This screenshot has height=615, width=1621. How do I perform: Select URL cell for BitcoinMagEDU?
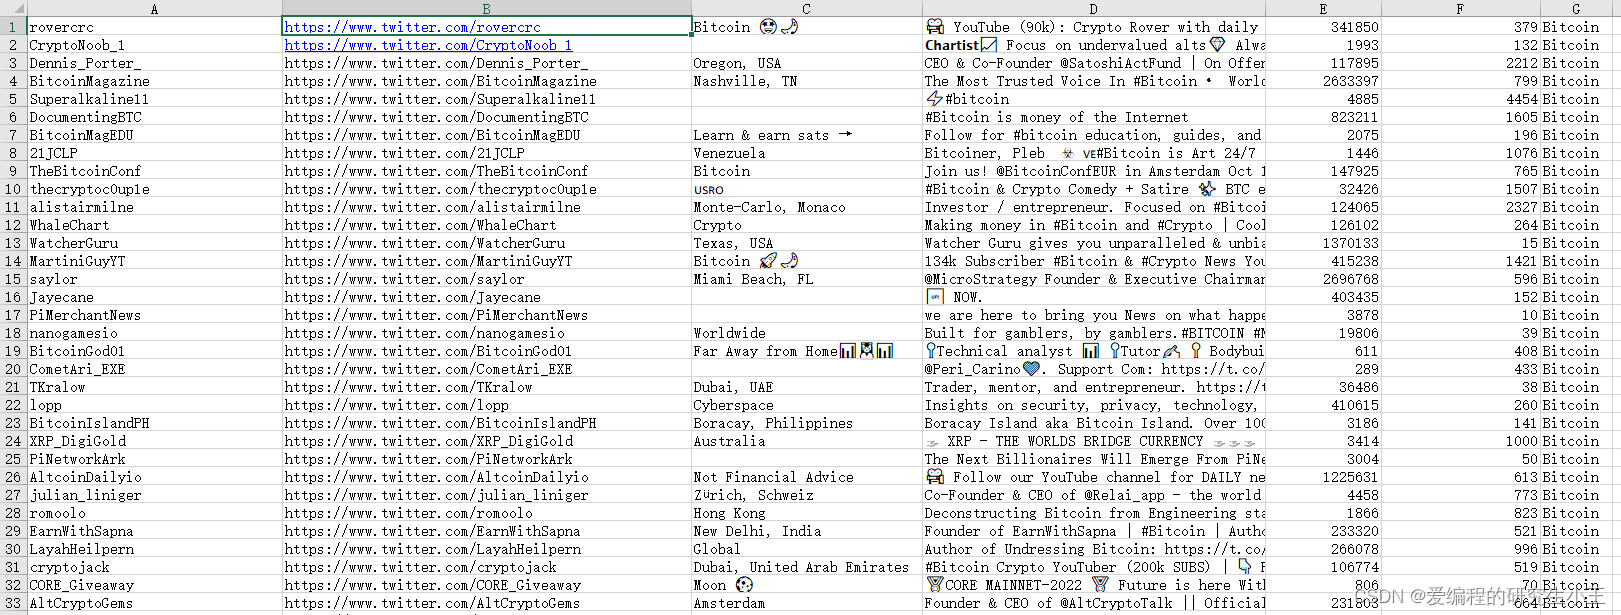(486, 135)
